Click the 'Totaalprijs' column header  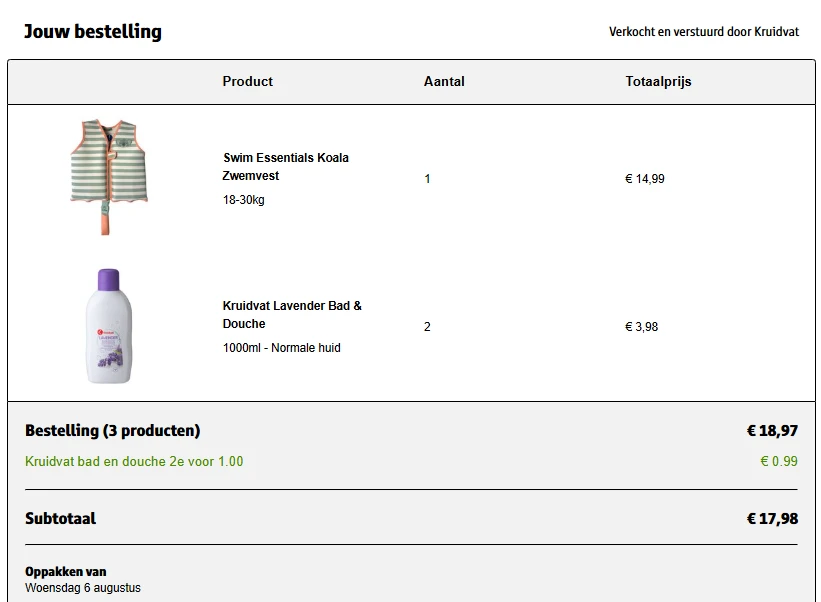click(658, 82)
